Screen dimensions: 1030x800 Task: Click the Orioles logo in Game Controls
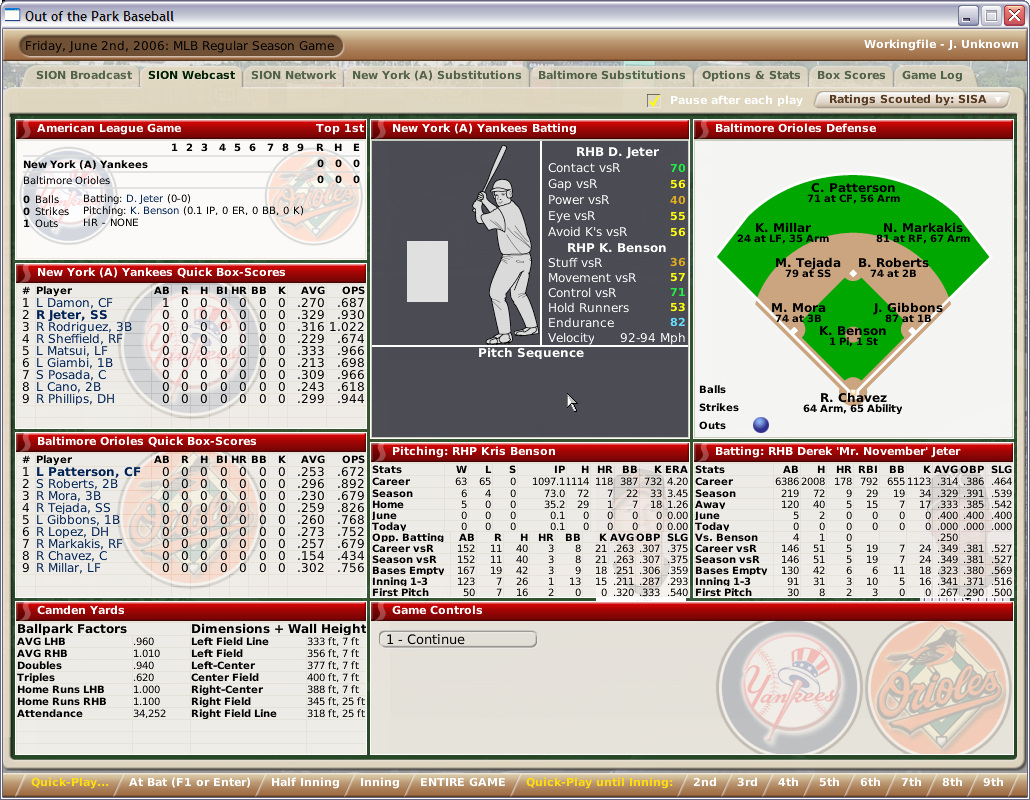(x=937, y=687)
